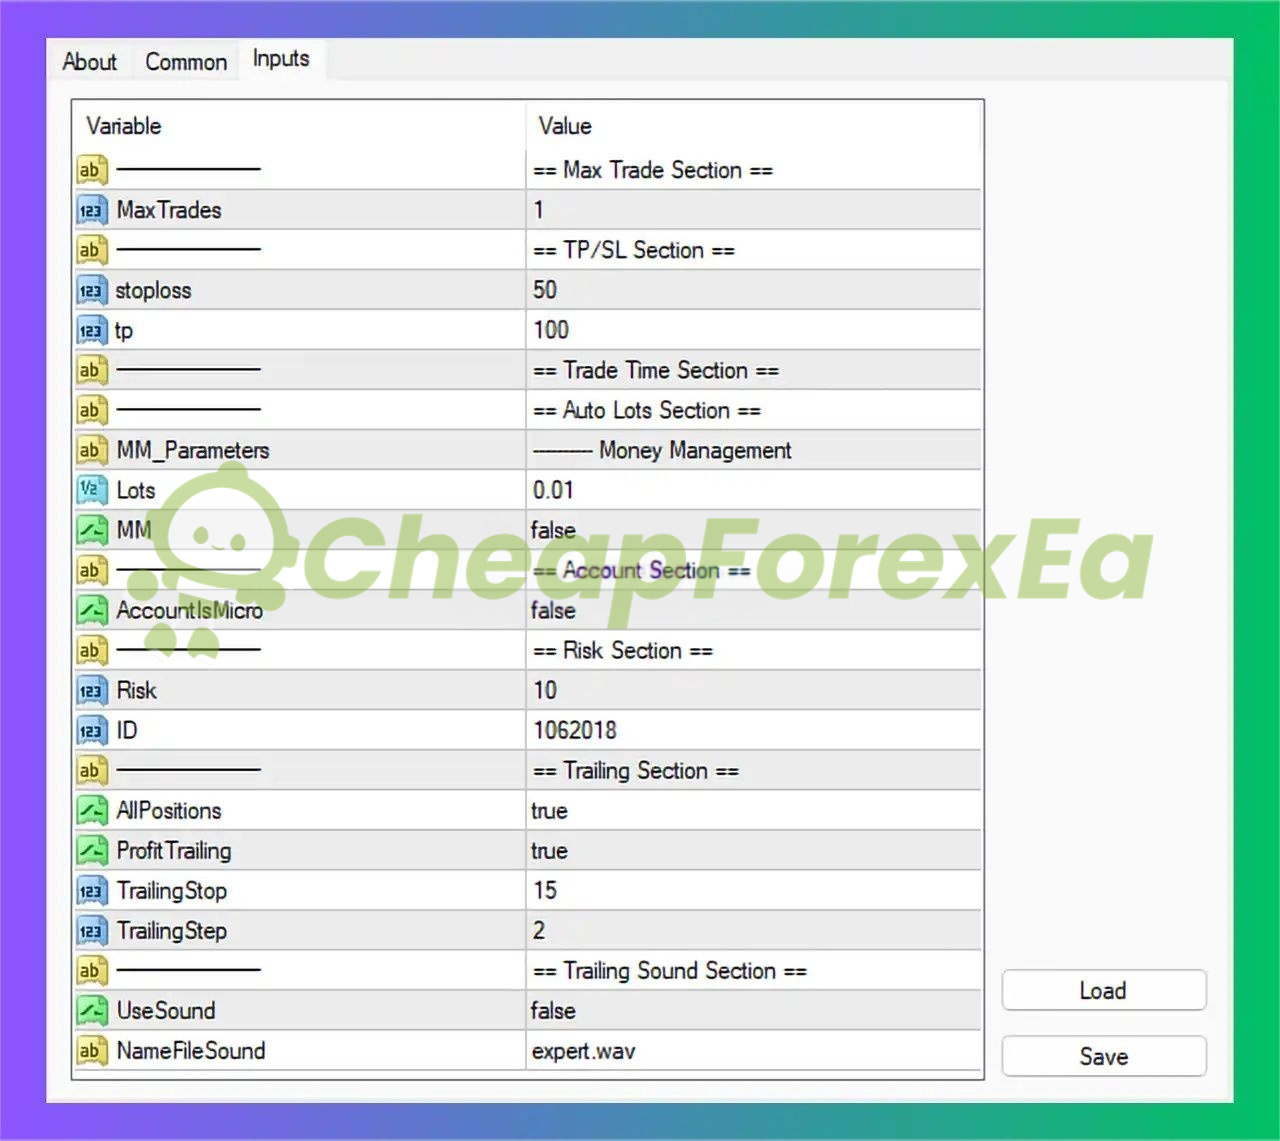This screenshot has width=1280, height=1141.
Task: Switch to the Common tab
Action: click(x=186, y=62)
